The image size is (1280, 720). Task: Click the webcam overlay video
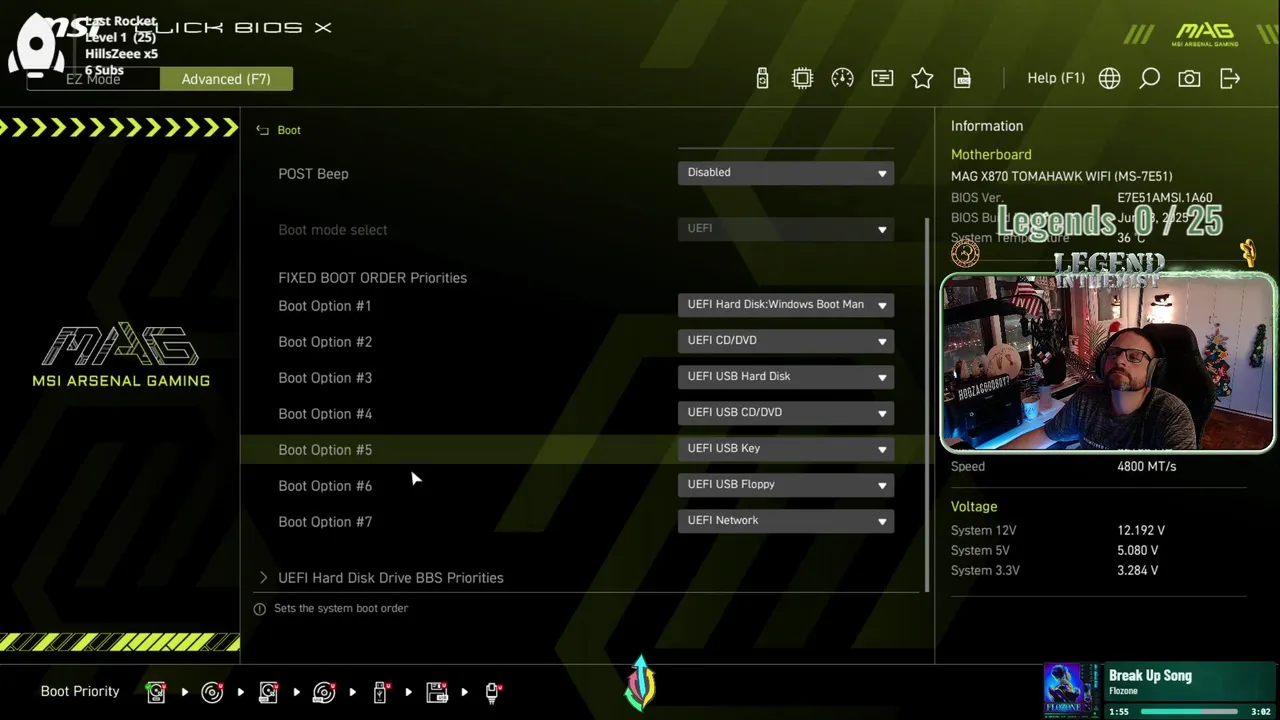click(x=1107, y=363)
